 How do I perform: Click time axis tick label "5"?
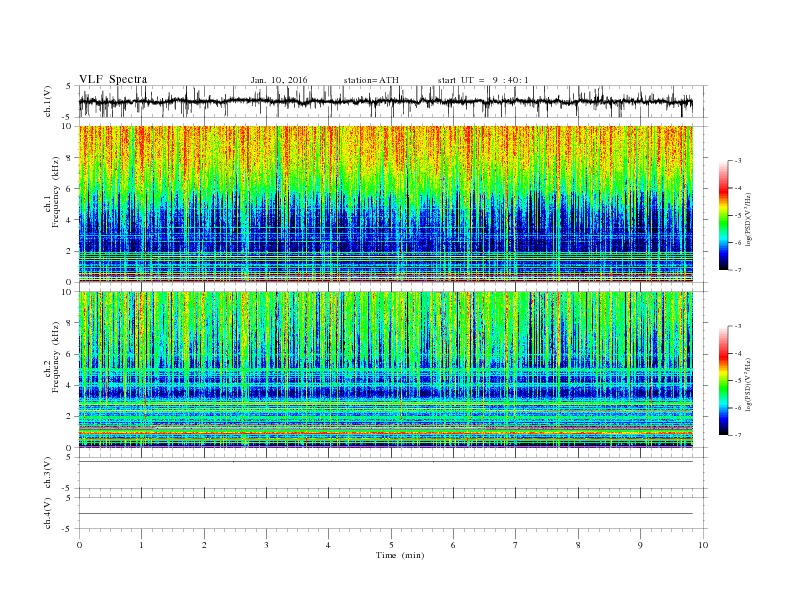click(x=391, y=545)
